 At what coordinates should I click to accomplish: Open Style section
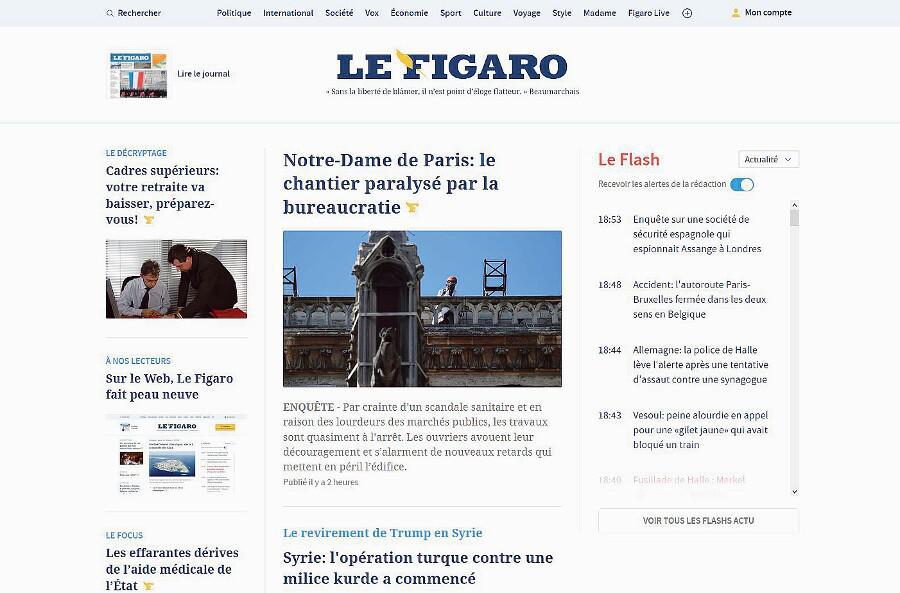point(562,13)
